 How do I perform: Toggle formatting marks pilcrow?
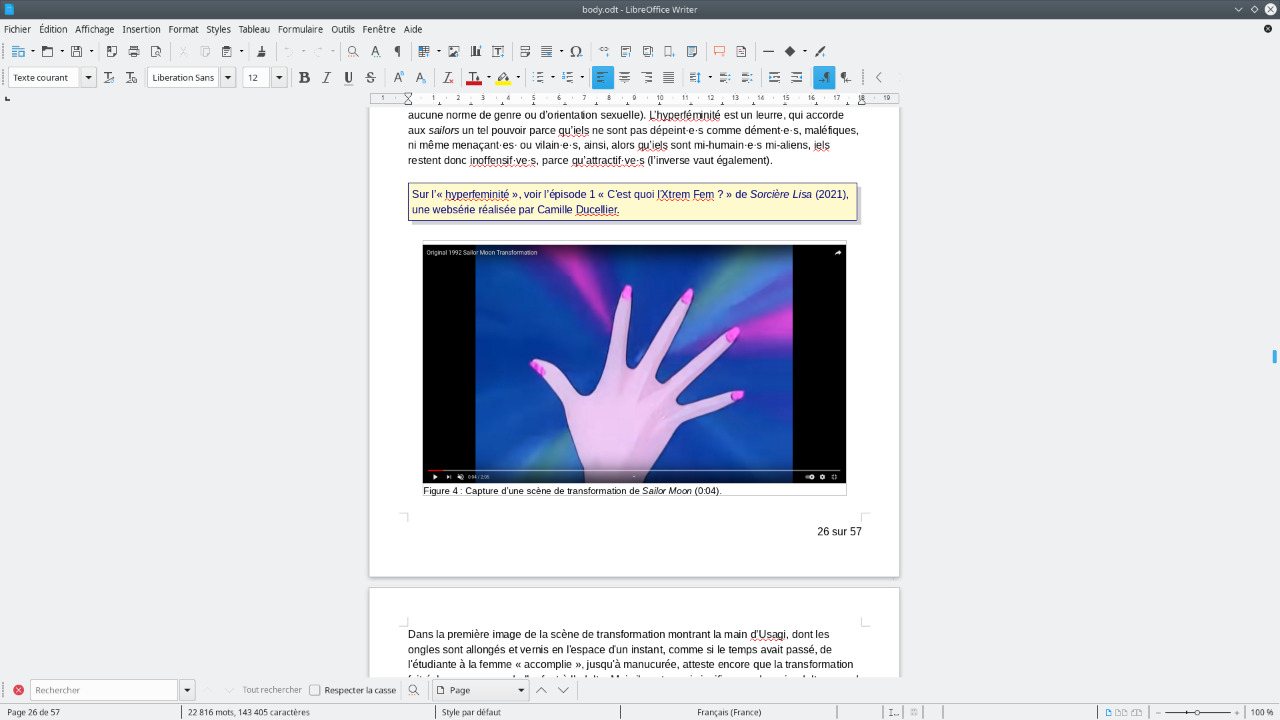point(397,51)
